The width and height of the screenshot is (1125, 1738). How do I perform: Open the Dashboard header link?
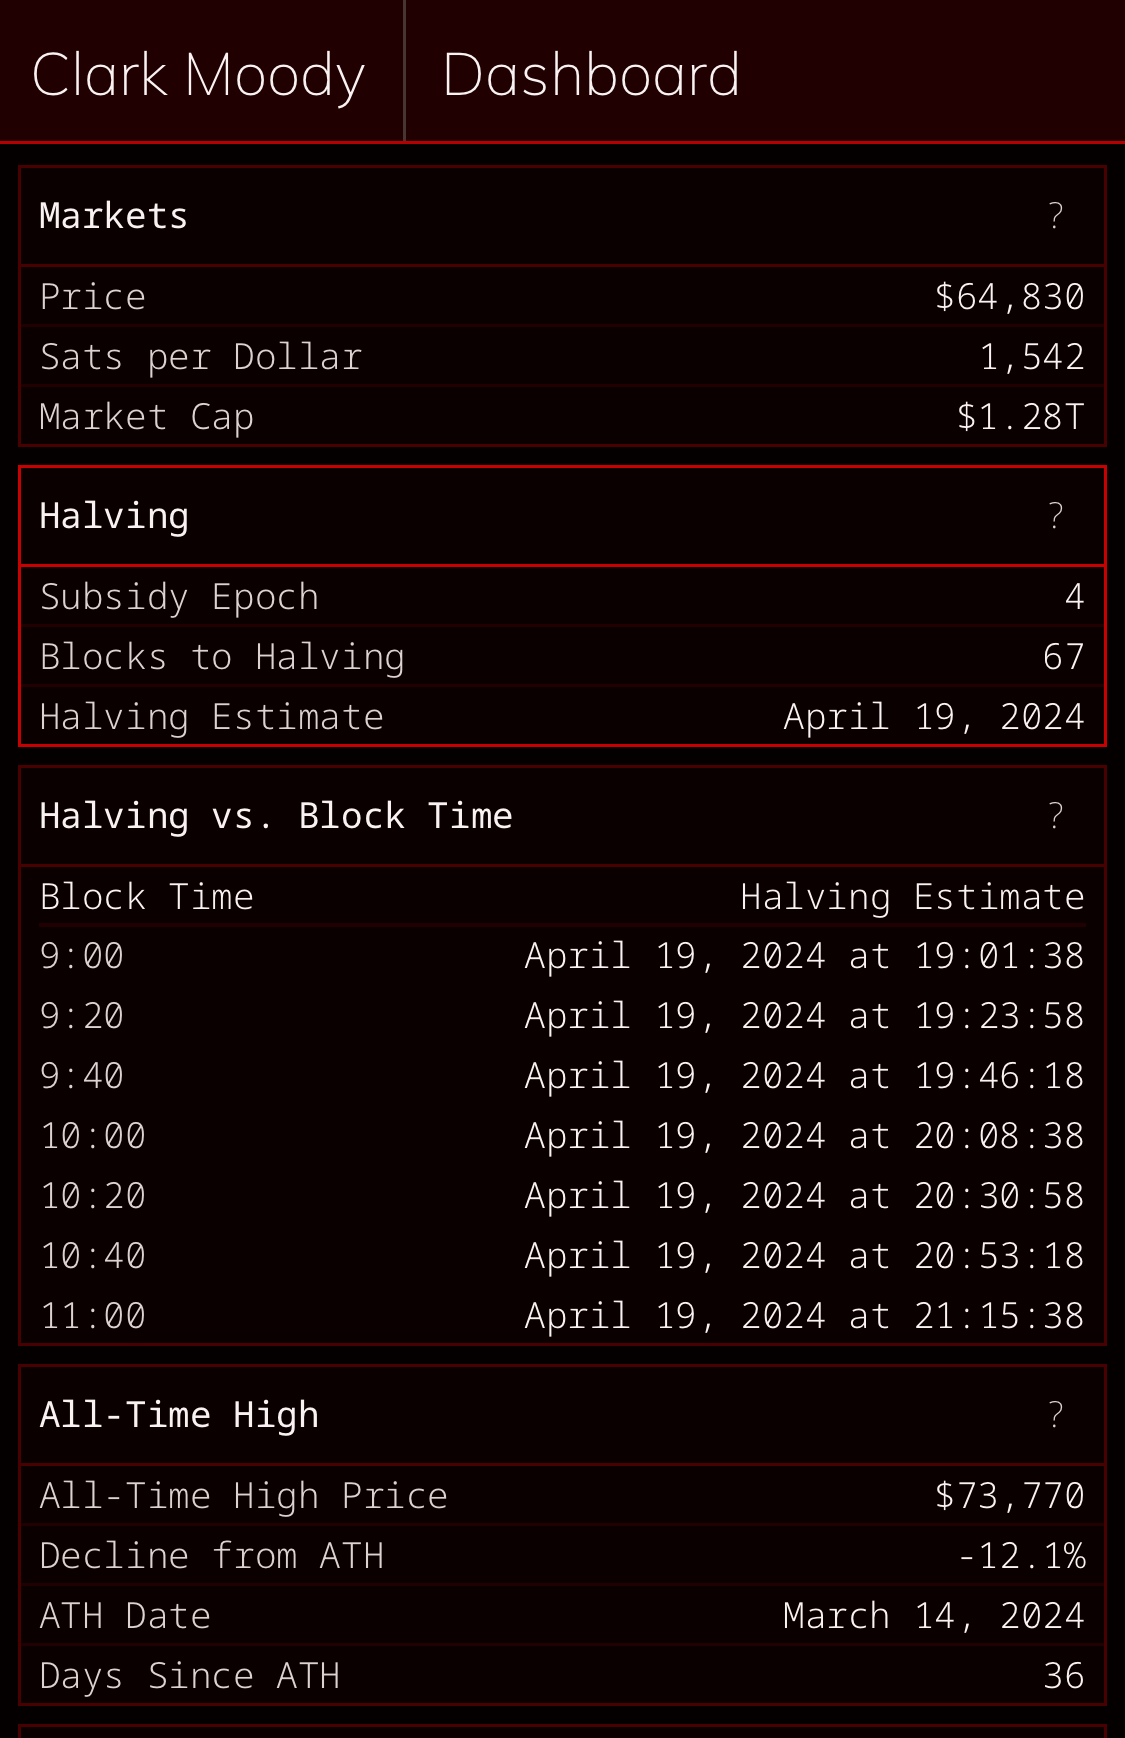(591, 75)
